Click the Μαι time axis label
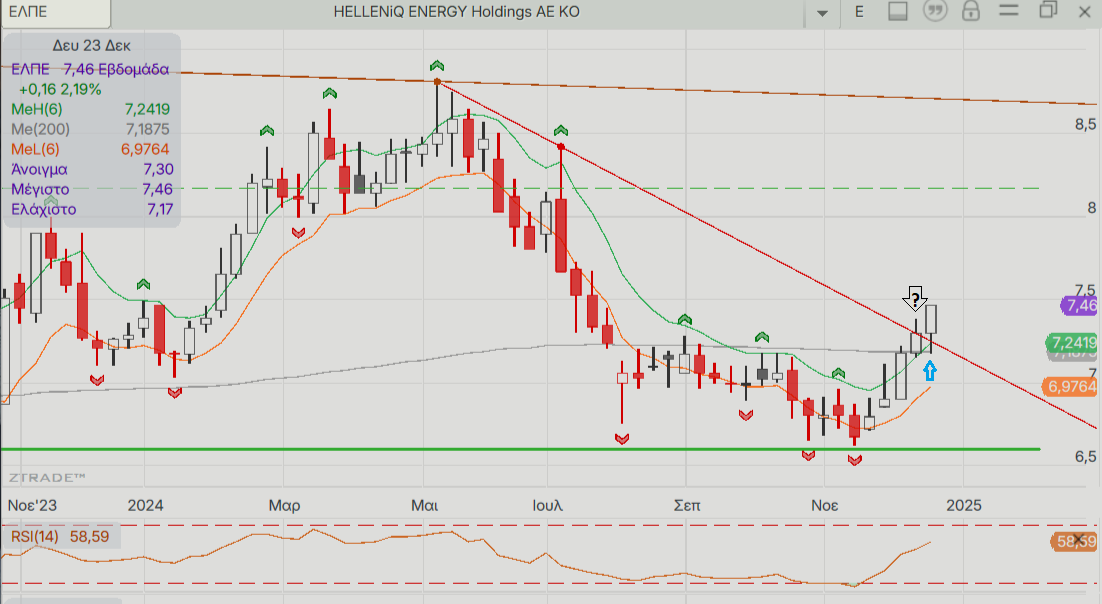The height and width of the screenshot is (604, 1102). 424,506
